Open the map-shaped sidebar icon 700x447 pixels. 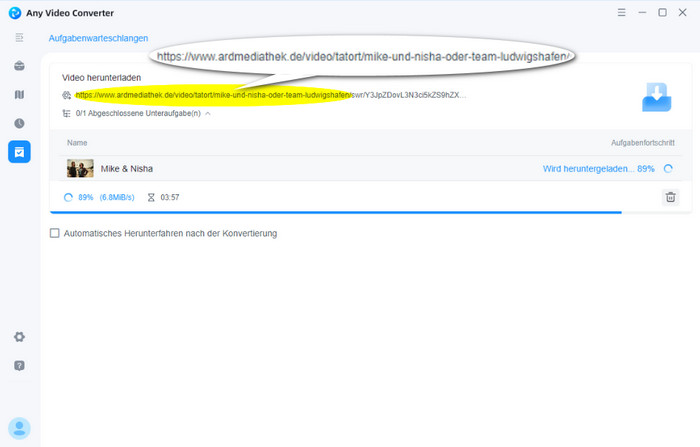19,95
